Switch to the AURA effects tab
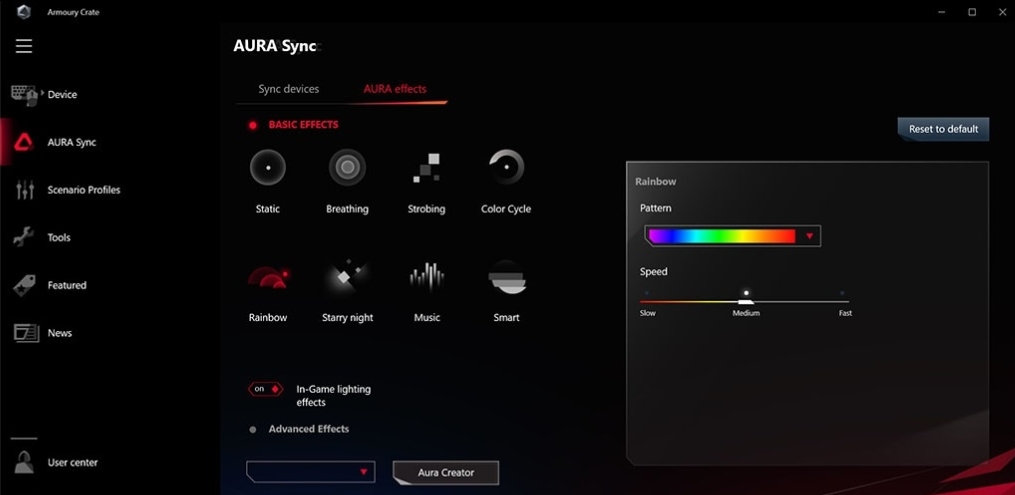The image size is (1015, 495). click(395, 89)
